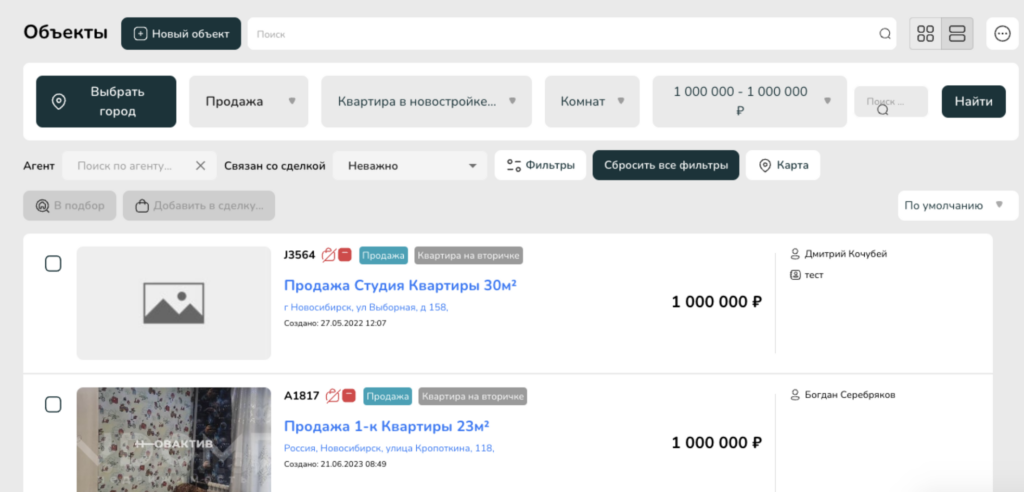Click red minus icon on listing J3564
1024x492 pixels.
[x=344, y=255]
